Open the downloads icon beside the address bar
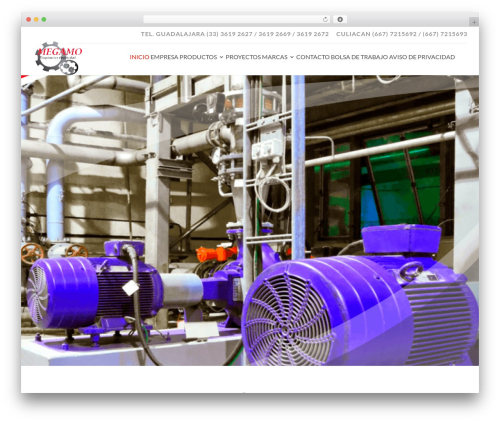Screen dimensions: 500x423 [x=340, y=19]
